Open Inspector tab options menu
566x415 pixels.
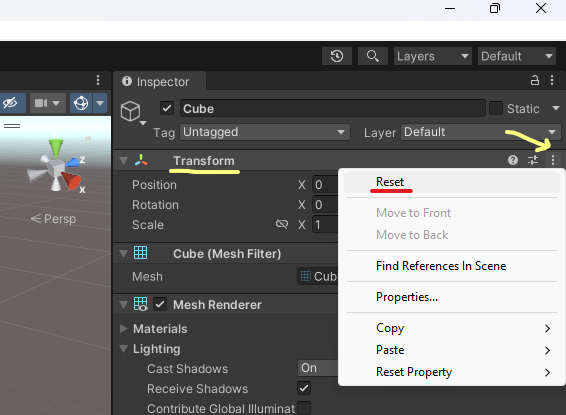[552, 80]
